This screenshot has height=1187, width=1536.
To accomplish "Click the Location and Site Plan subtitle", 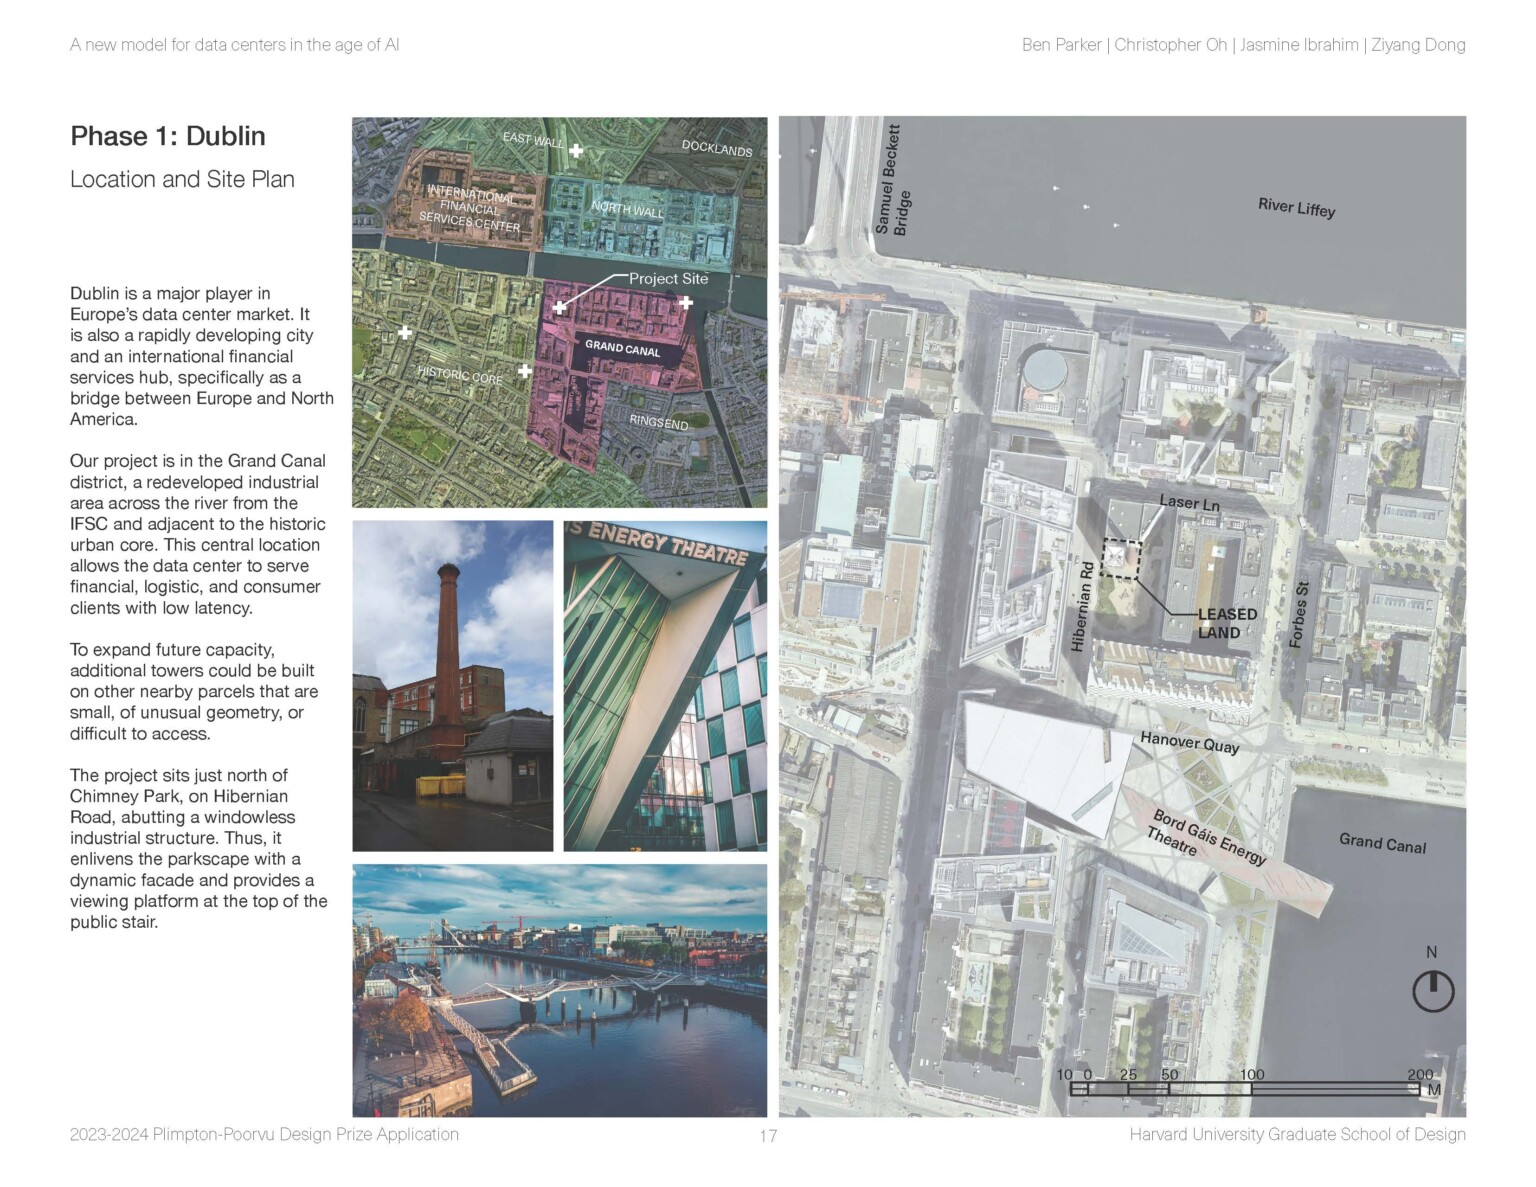I will [x=182, y=179].
